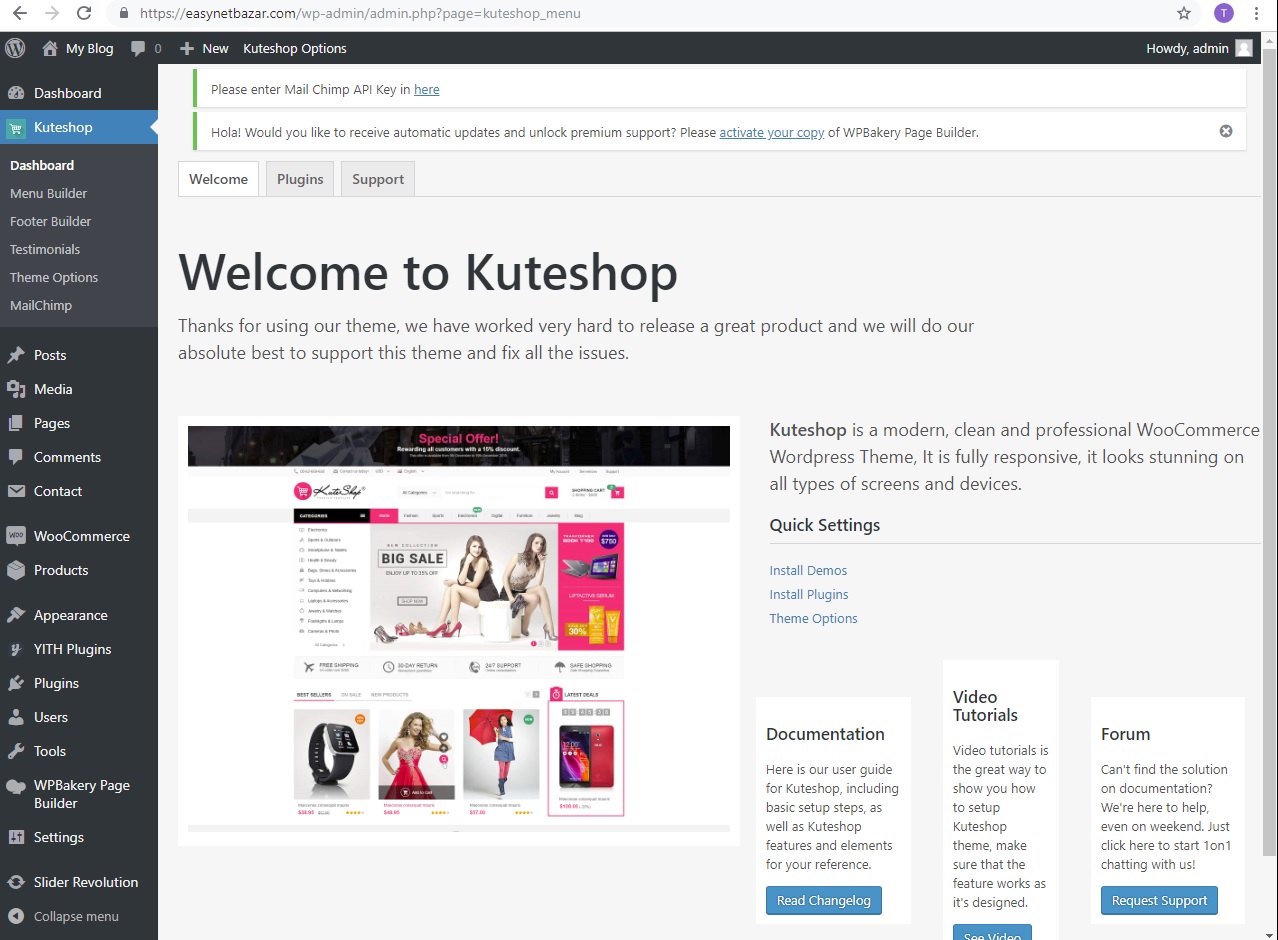The image size is (1278, 940).
Task: Switch to the Plugins tab
Action: 300,179
